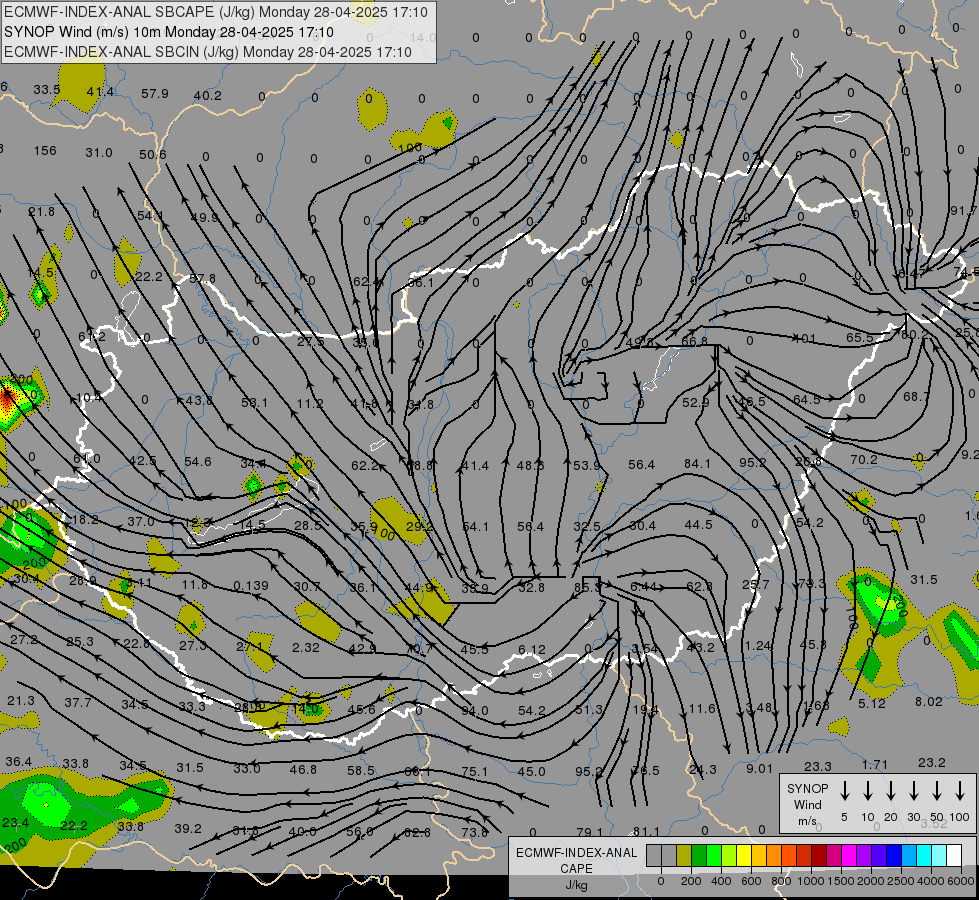Image resolution: width=979 pixels, height=900 pixels.
Task: Click the map value 46.8
Action: (x=303, y=769)
